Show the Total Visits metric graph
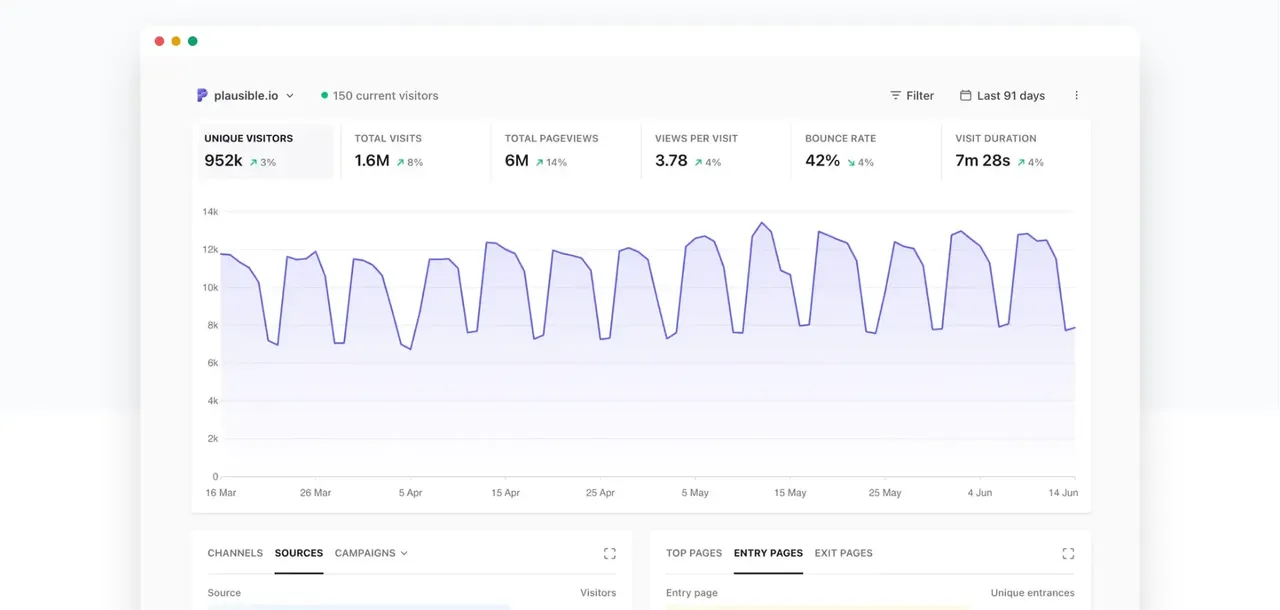The image size is (1280, 610). click(x=415, y=151)
